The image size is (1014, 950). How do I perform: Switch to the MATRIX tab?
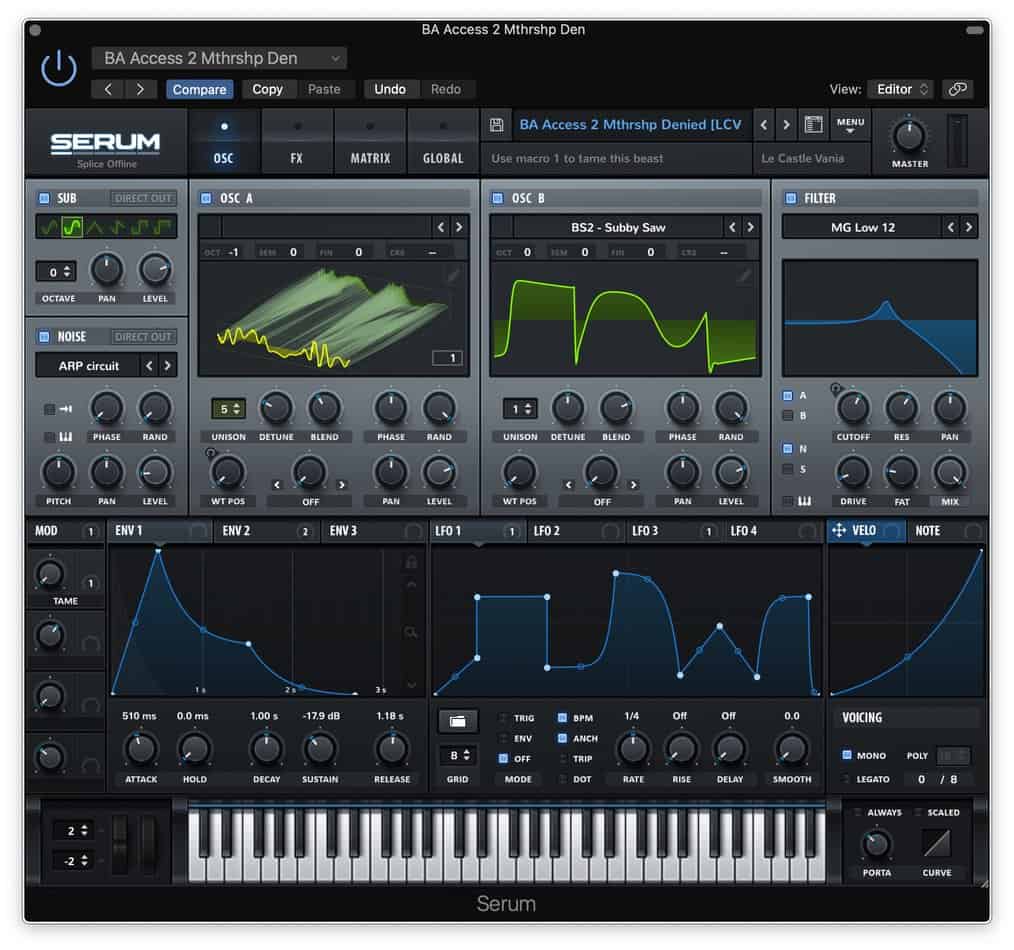click(x=370, y=144)
